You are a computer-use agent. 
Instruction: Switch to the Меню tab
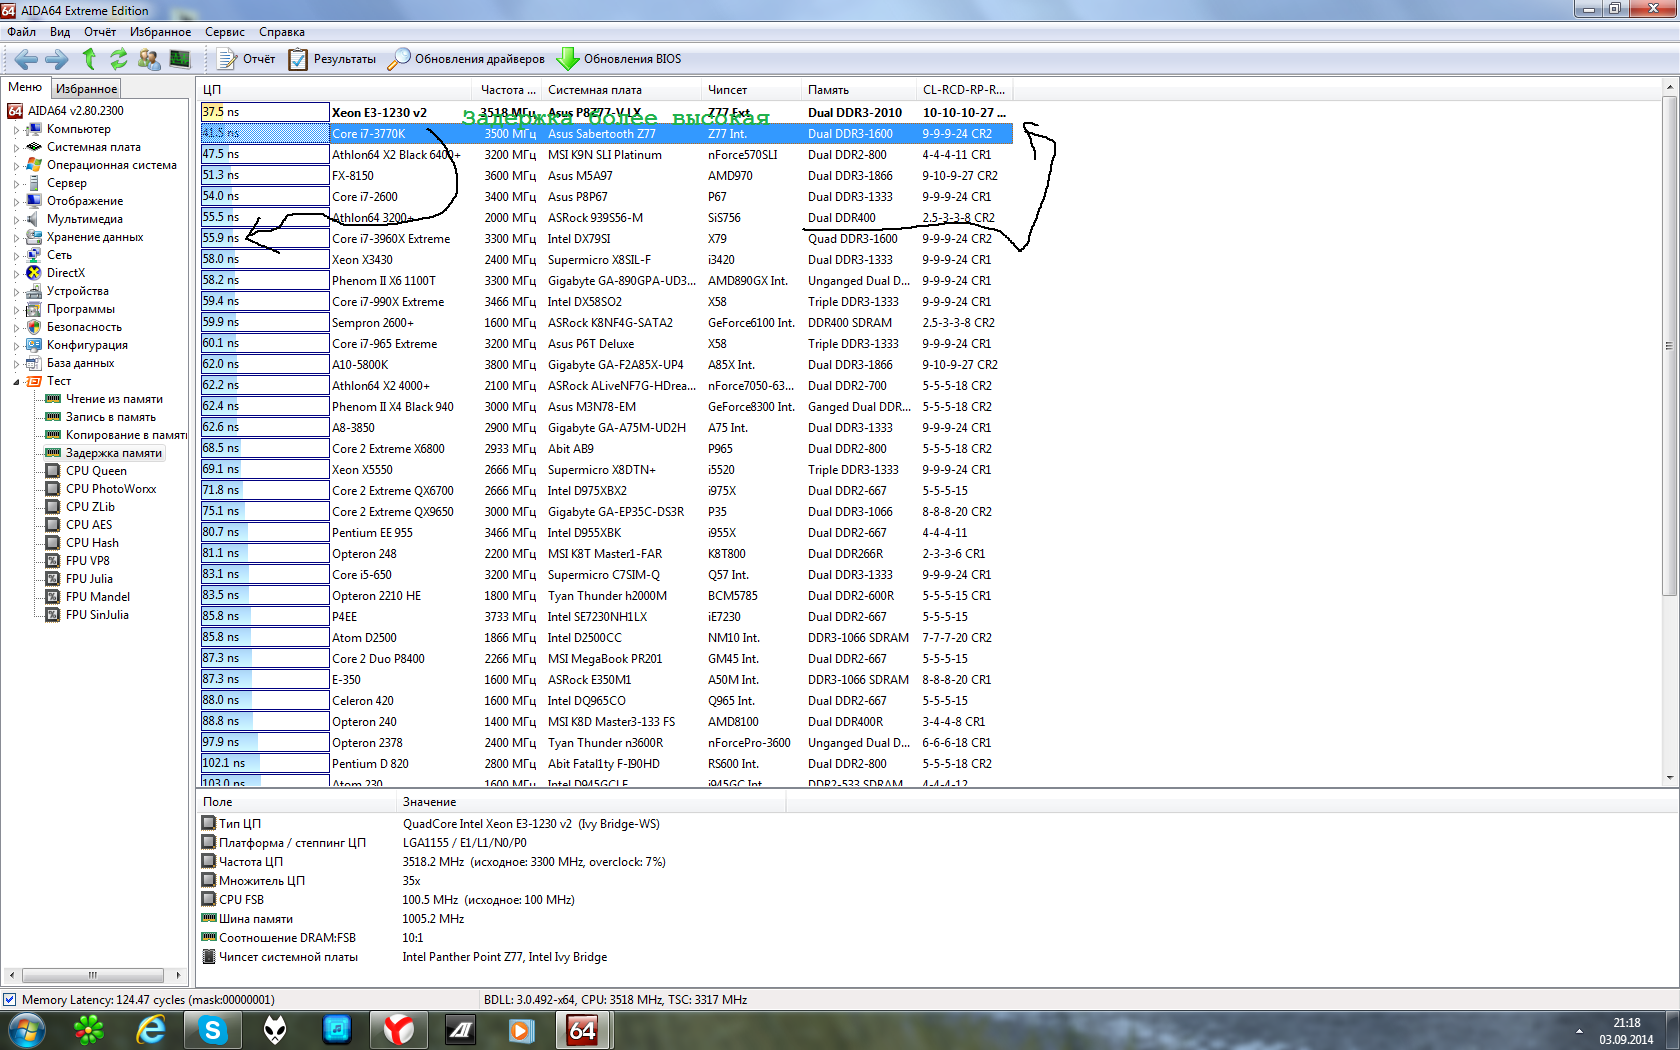pyautogui.click(x=25, y=88)
